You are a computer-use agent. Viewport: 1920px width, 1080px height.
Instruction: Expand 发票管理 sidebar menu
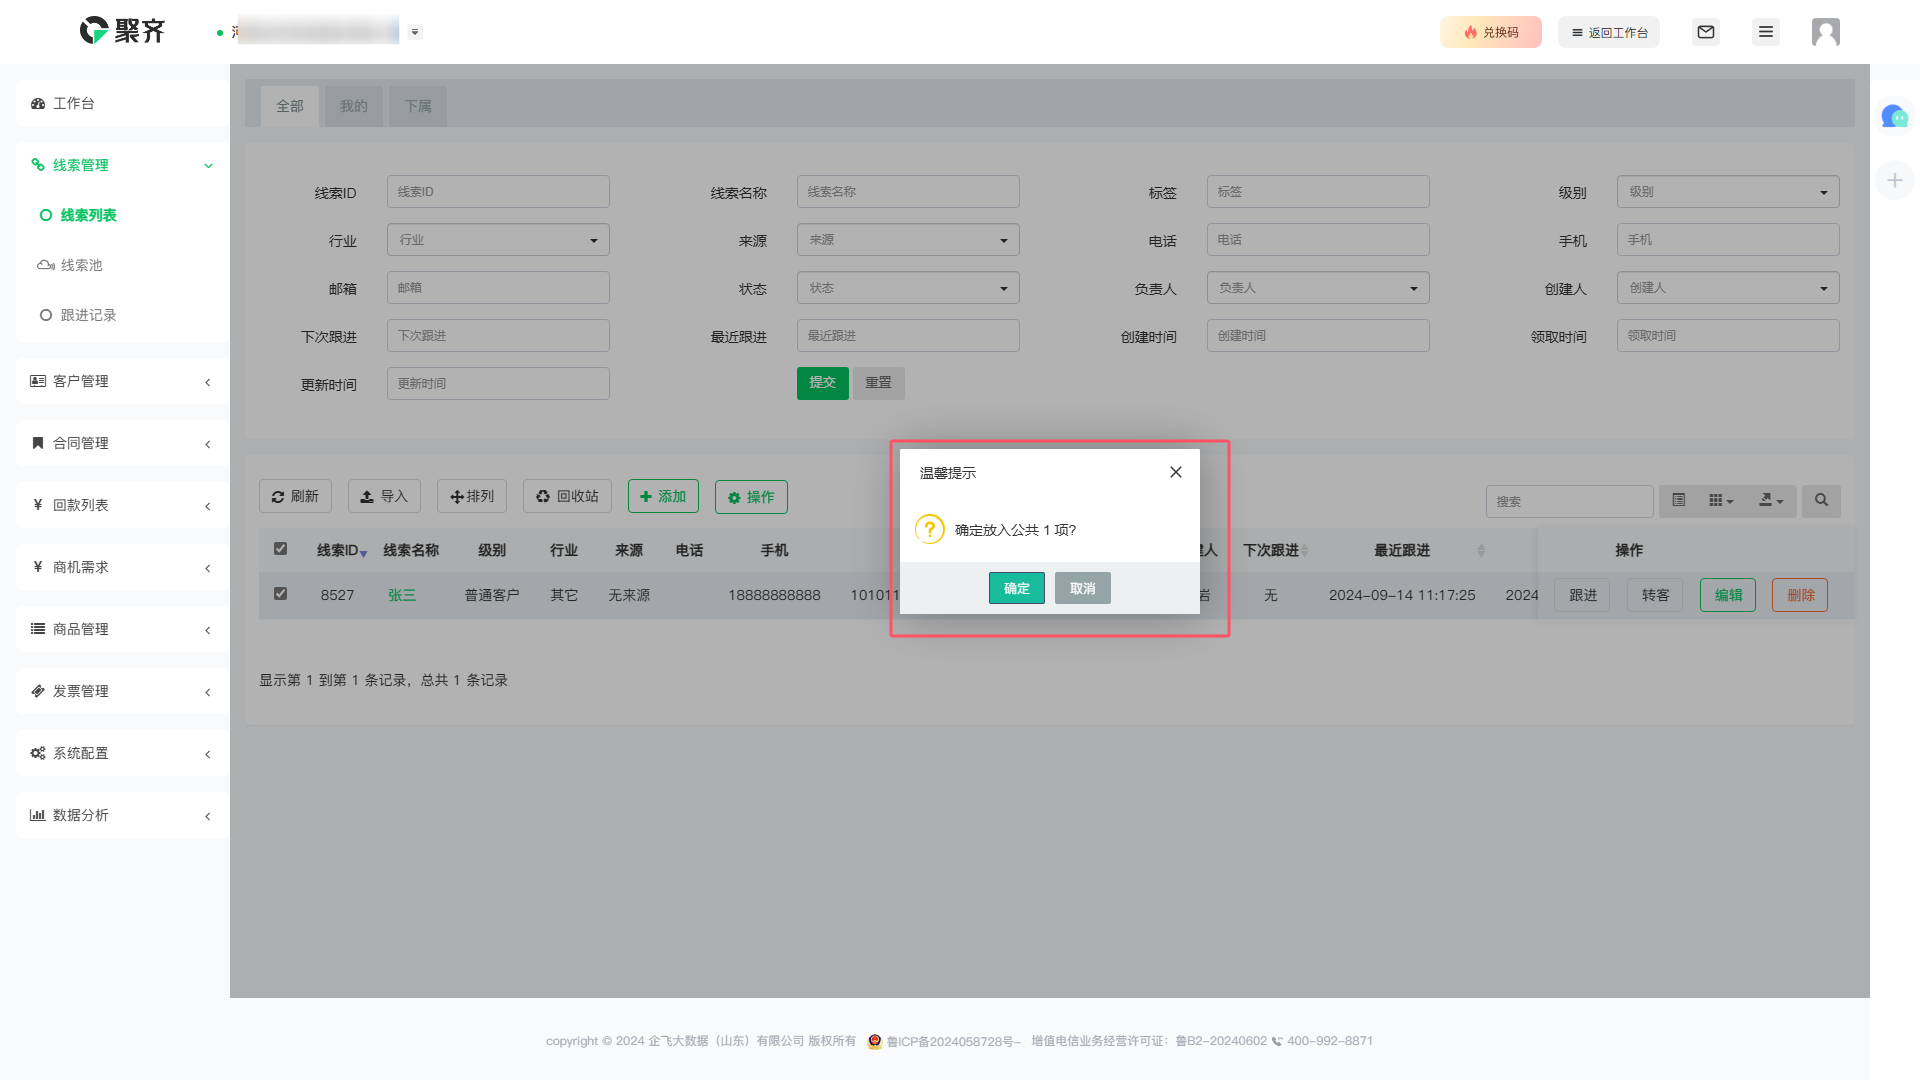[x=122, y=691]
